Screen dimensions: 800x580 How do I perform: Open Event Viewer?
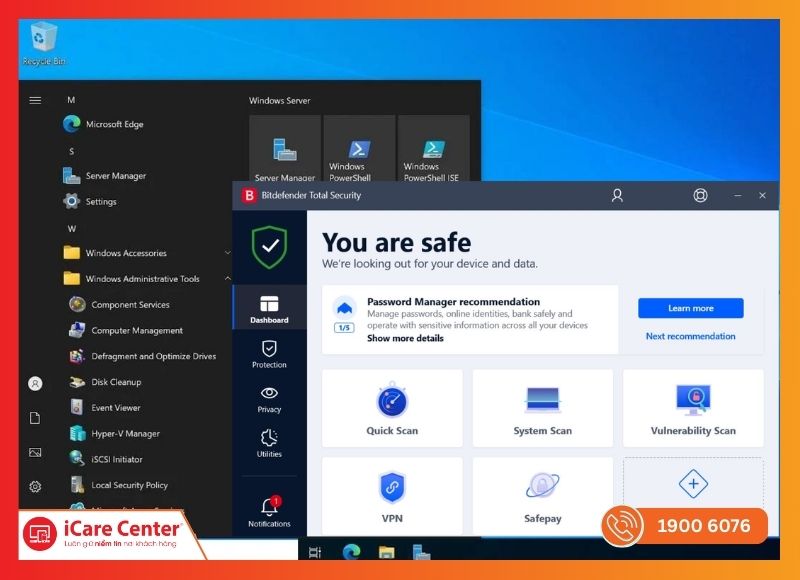(x=105, y=408)
